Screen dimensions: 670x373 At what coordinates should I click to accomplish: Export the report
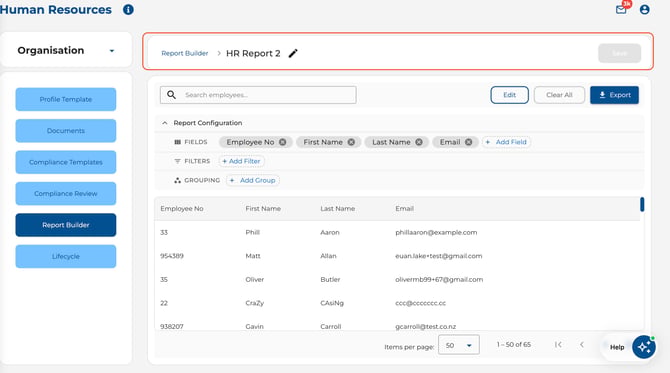[x=614, y=95]
